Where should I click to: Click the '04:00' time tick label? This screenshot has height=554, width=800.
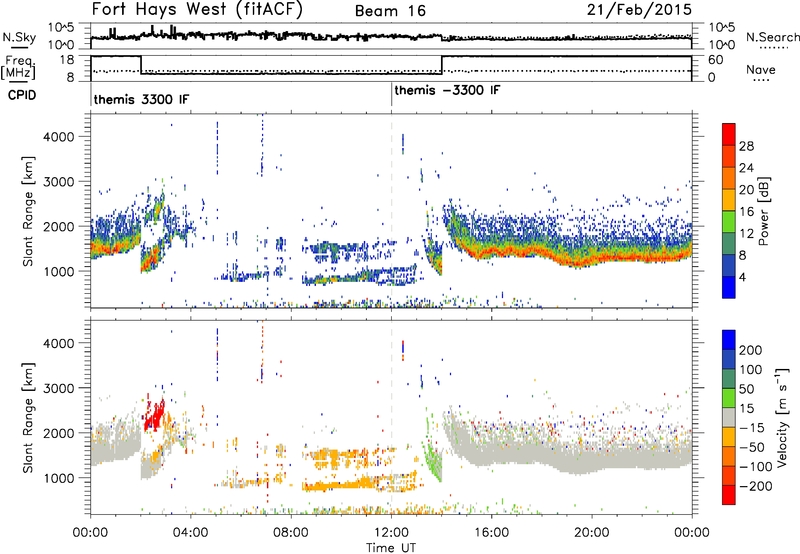191,533
